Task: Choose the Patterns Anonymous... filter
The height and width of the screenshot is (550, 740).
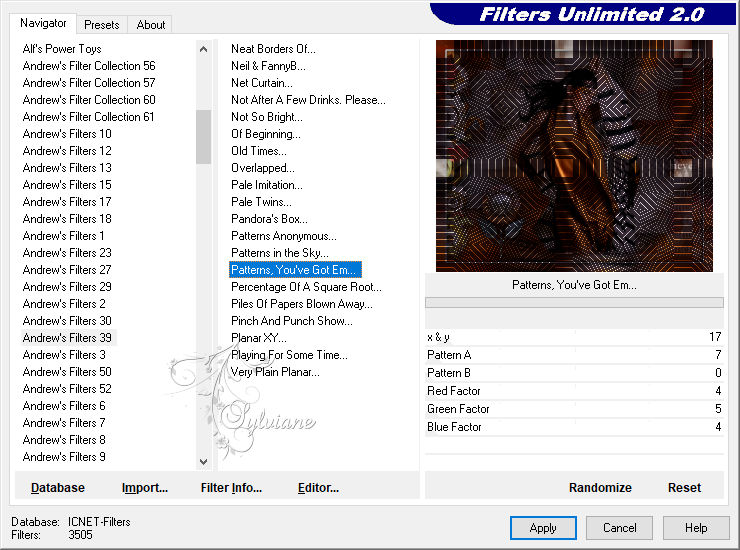Action: tap(284, 236)
